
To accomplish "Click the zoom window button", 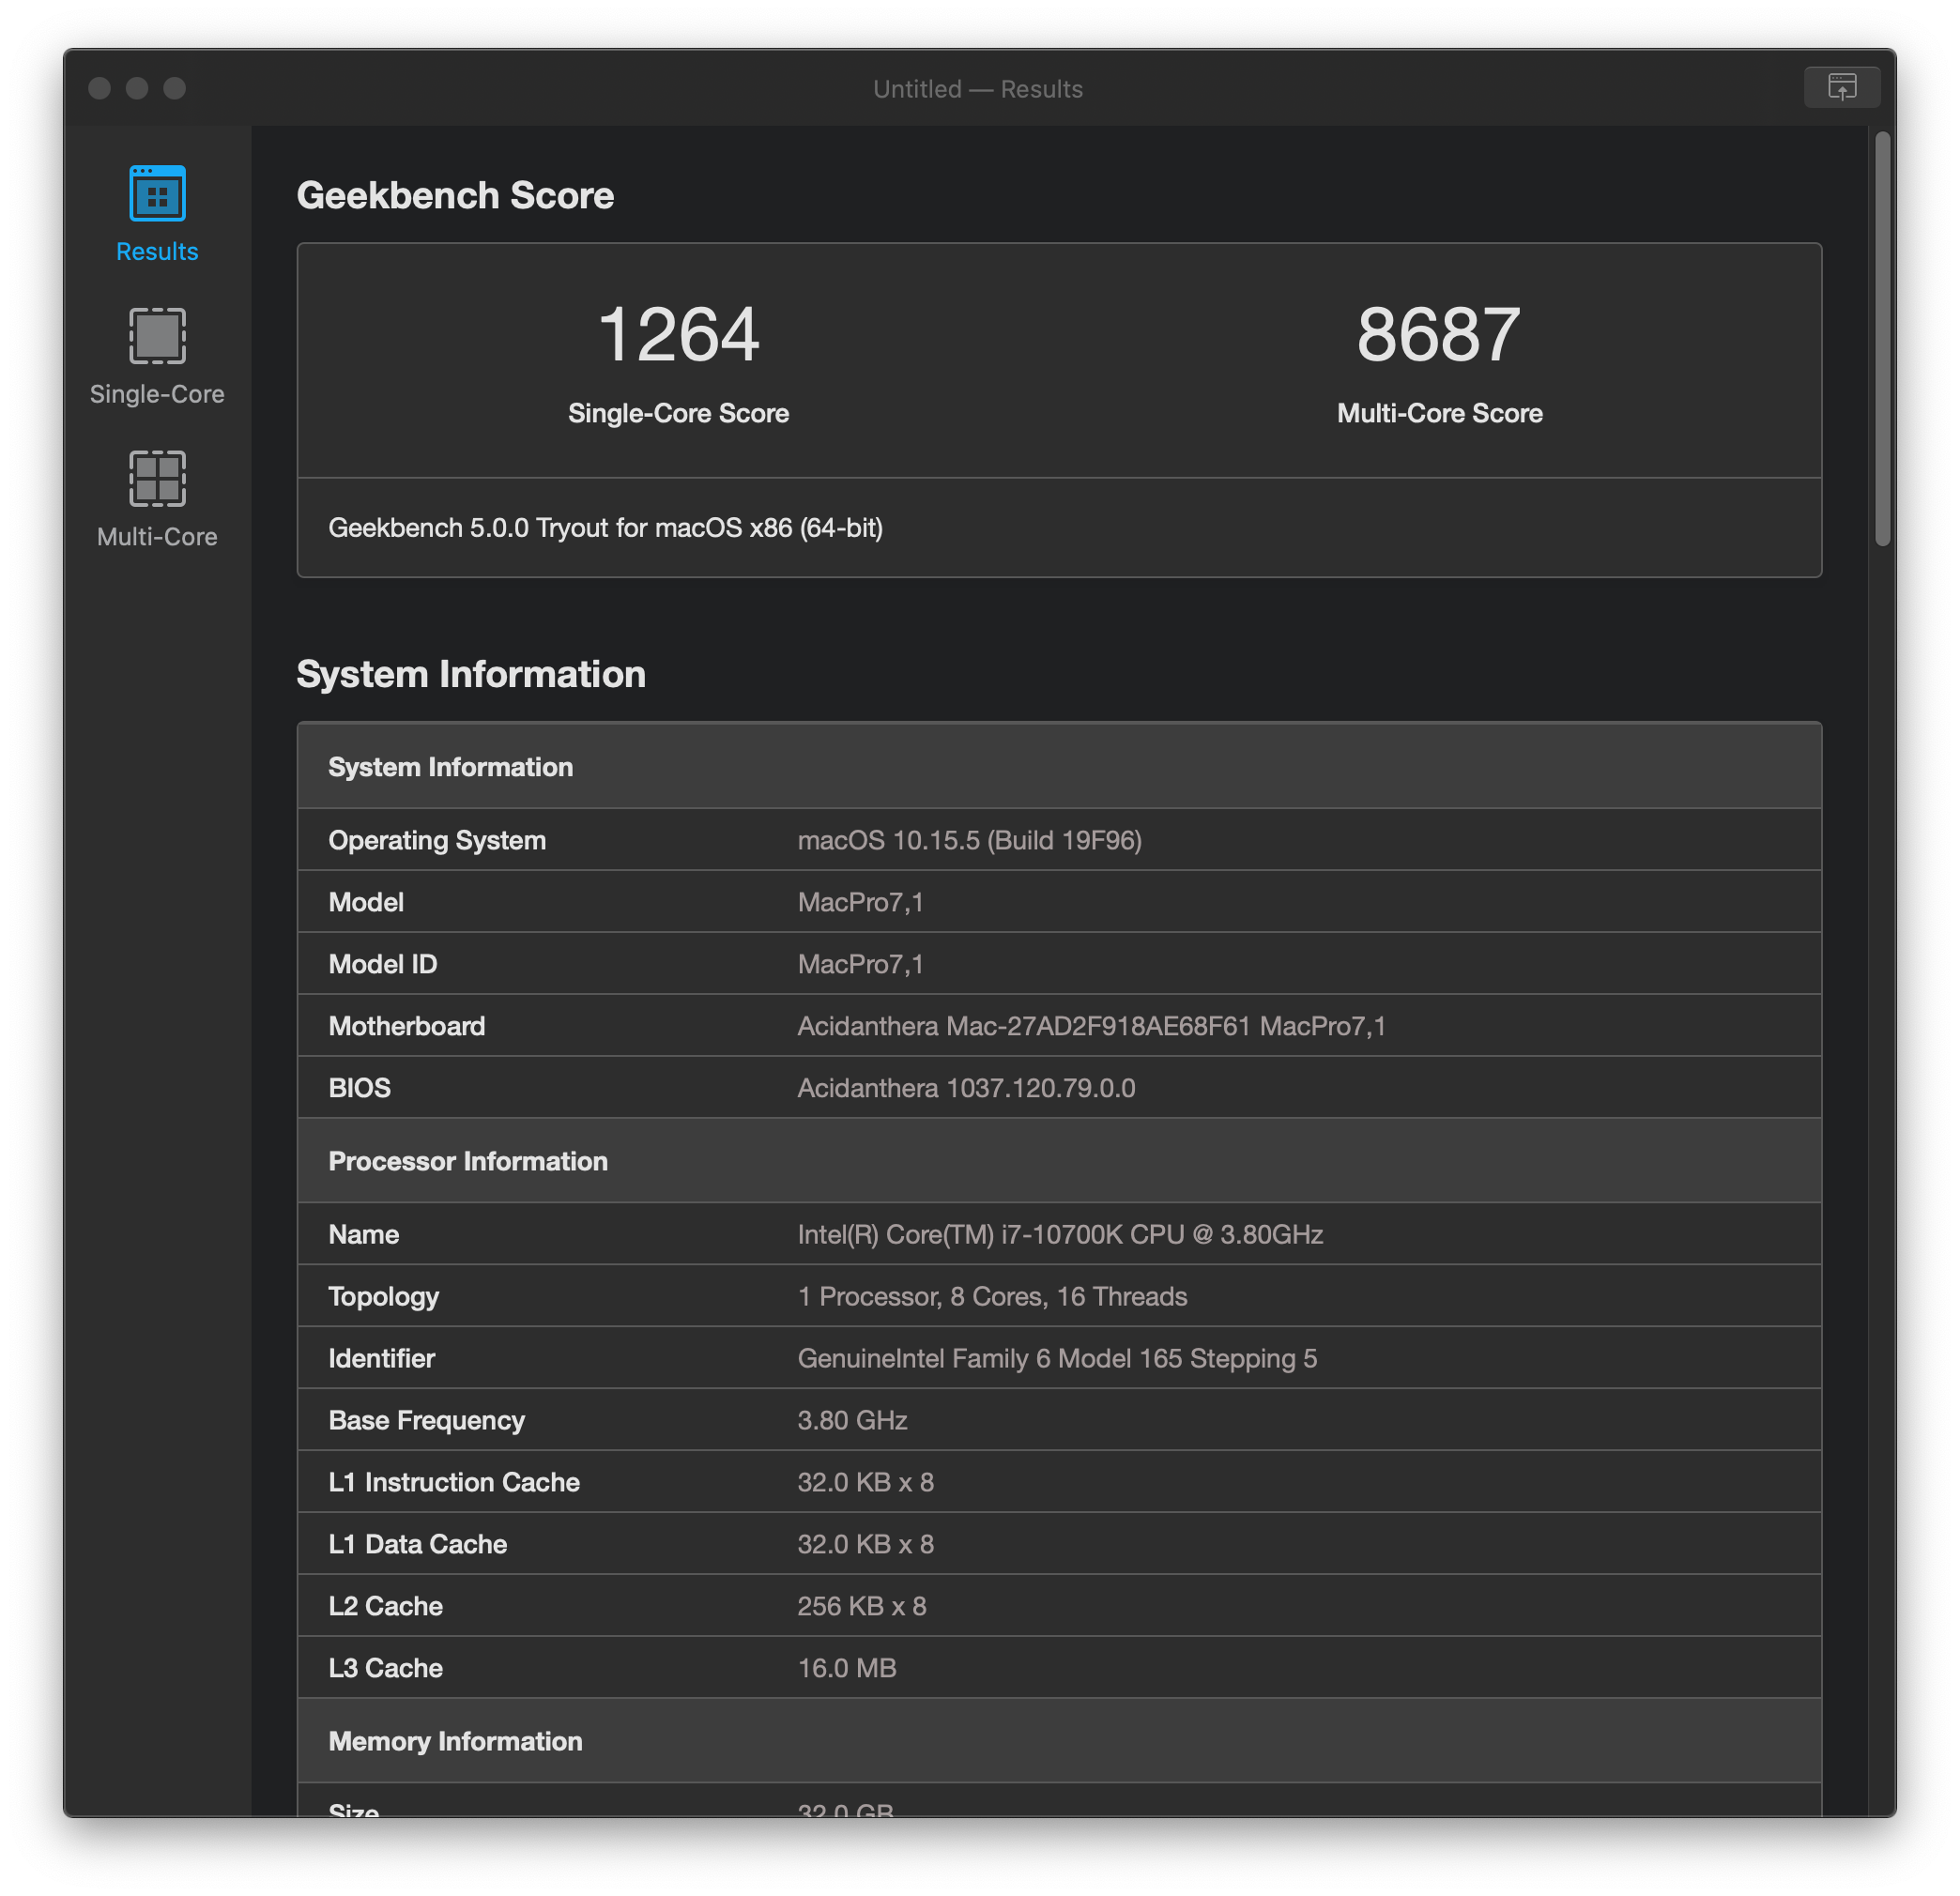I will coord(175,88).
